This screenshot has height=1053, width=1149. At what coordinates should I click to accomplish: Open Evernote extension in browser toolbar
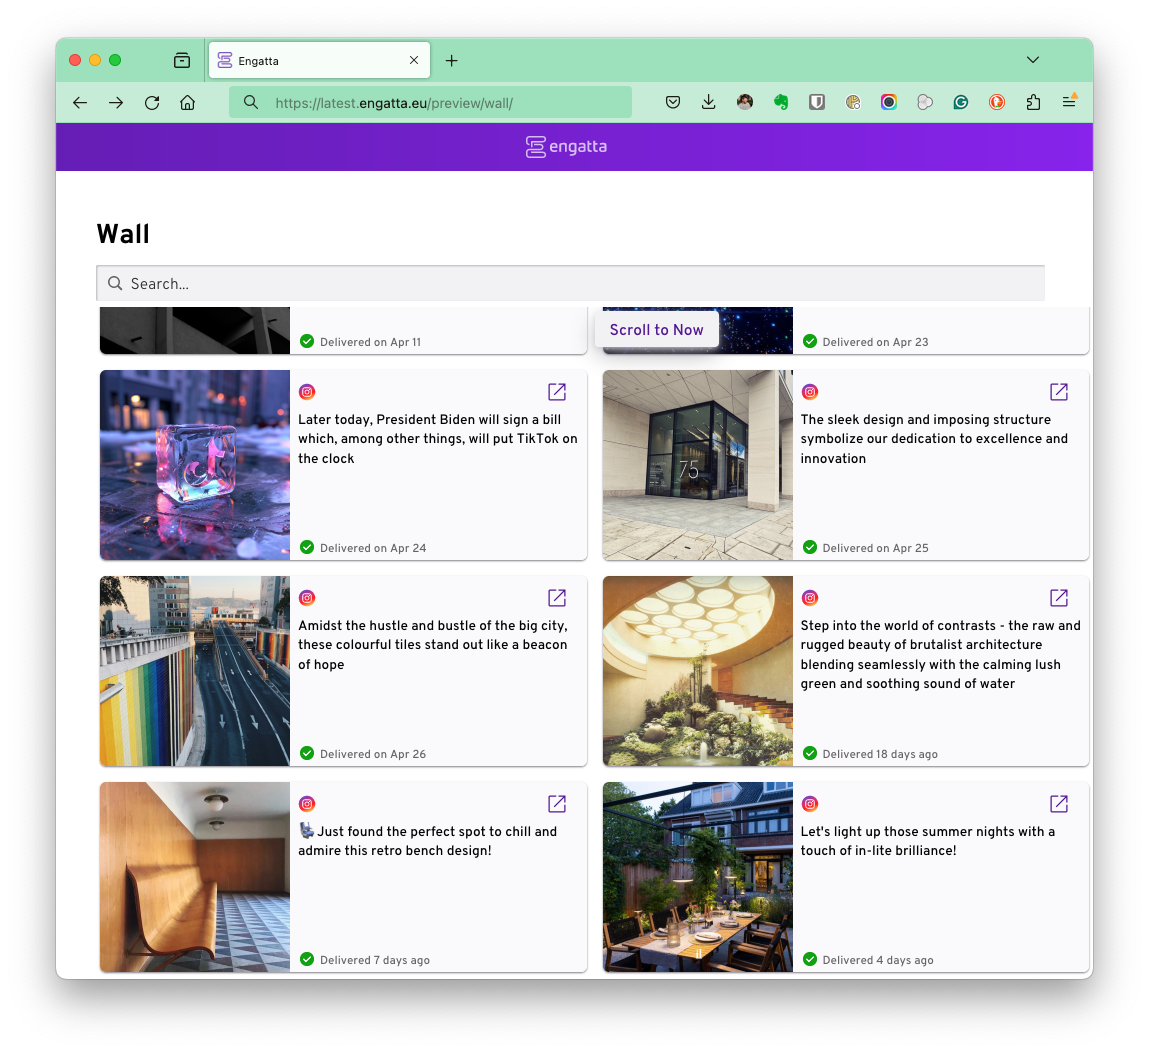coord(781,102)
